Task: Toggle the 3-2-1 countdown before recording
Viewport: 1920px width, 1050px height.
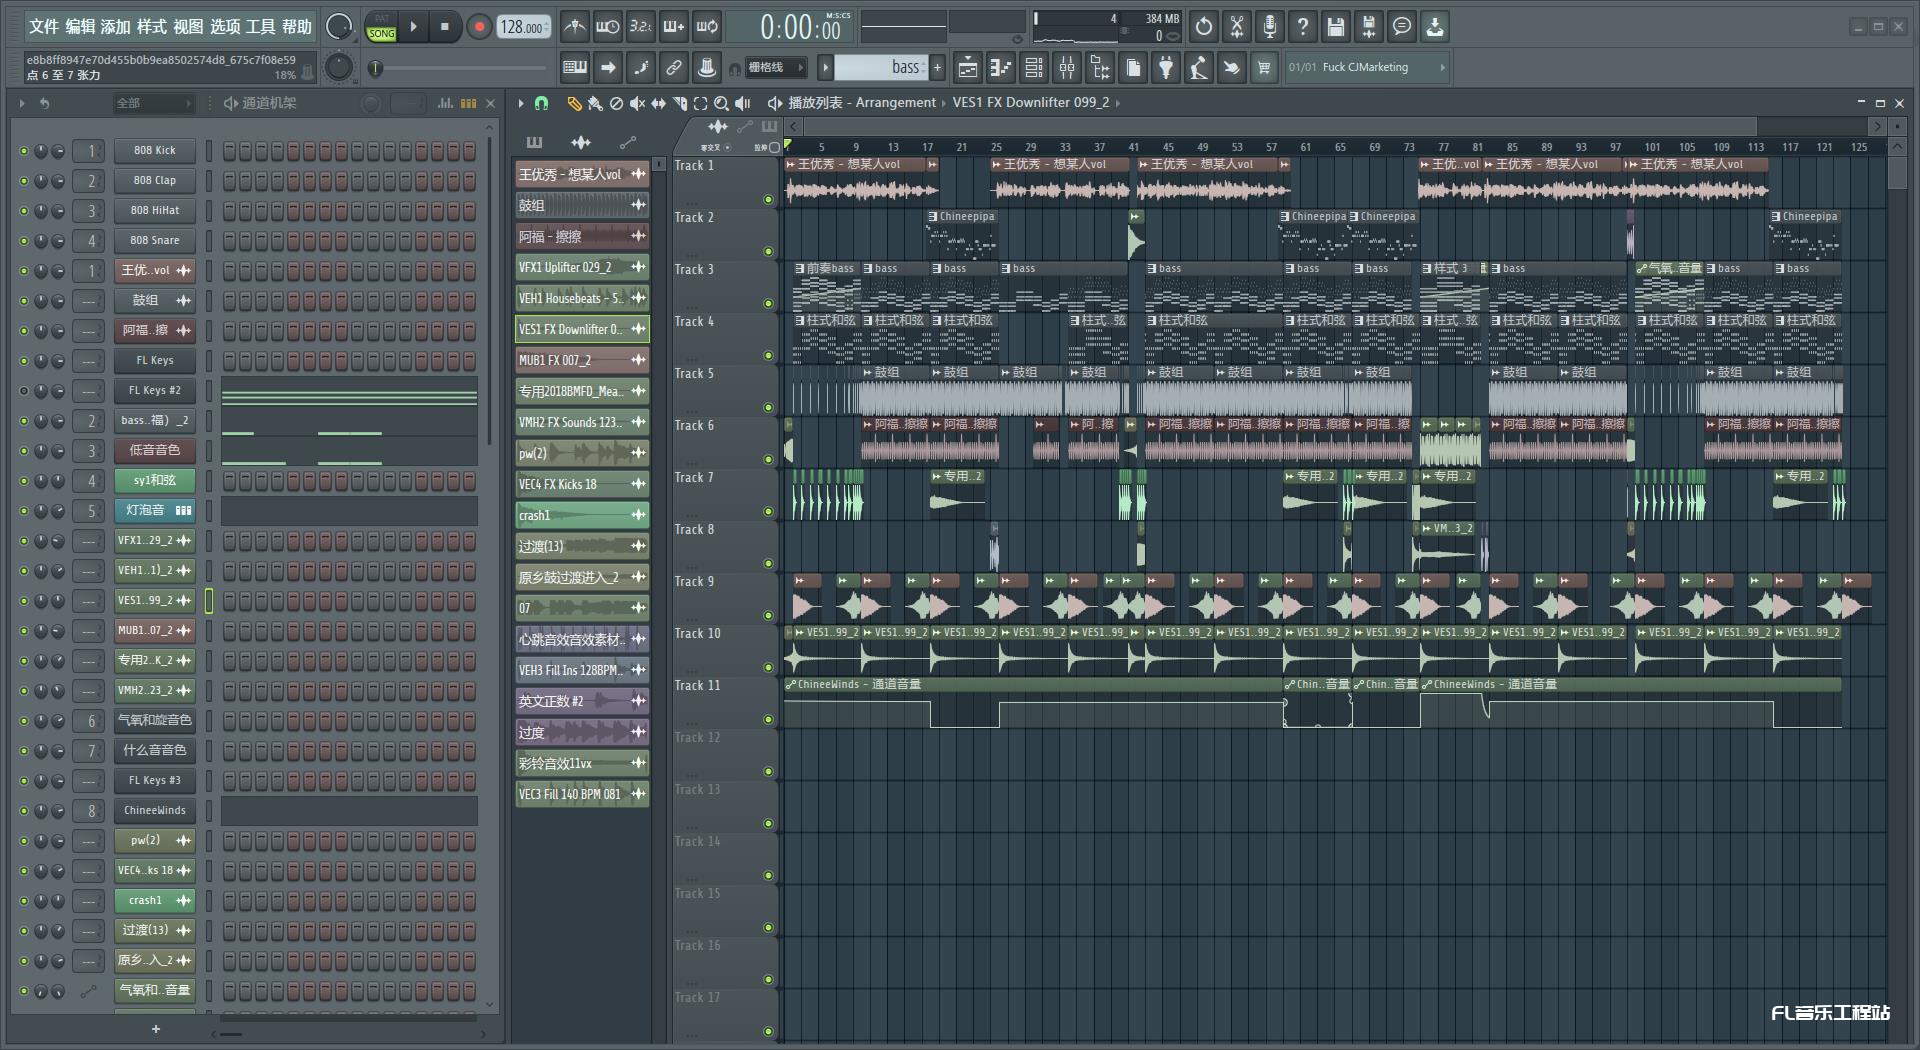Action: [641, 27]
